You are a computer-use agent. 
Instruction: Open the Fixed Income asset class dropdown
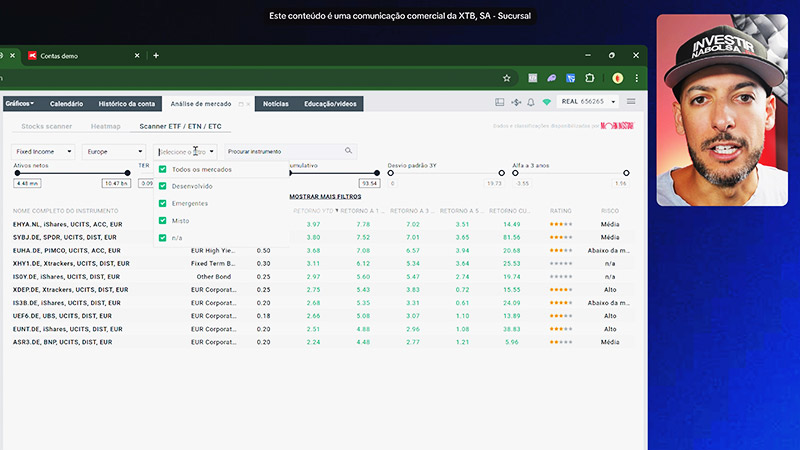click(43, 152)
